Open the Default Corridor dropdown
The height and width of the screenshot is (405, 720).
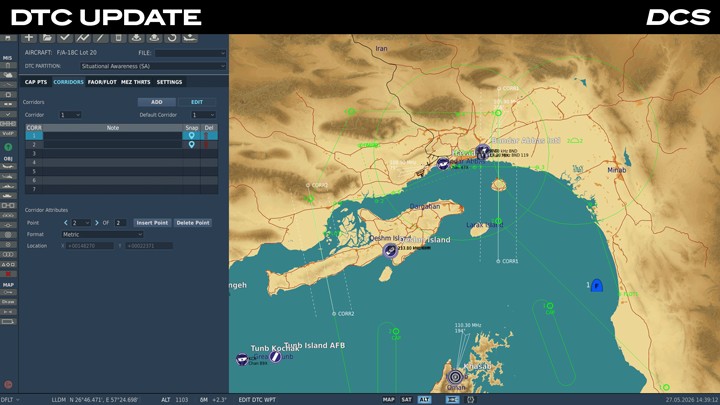pyautogui.click(x=203, y=115)
